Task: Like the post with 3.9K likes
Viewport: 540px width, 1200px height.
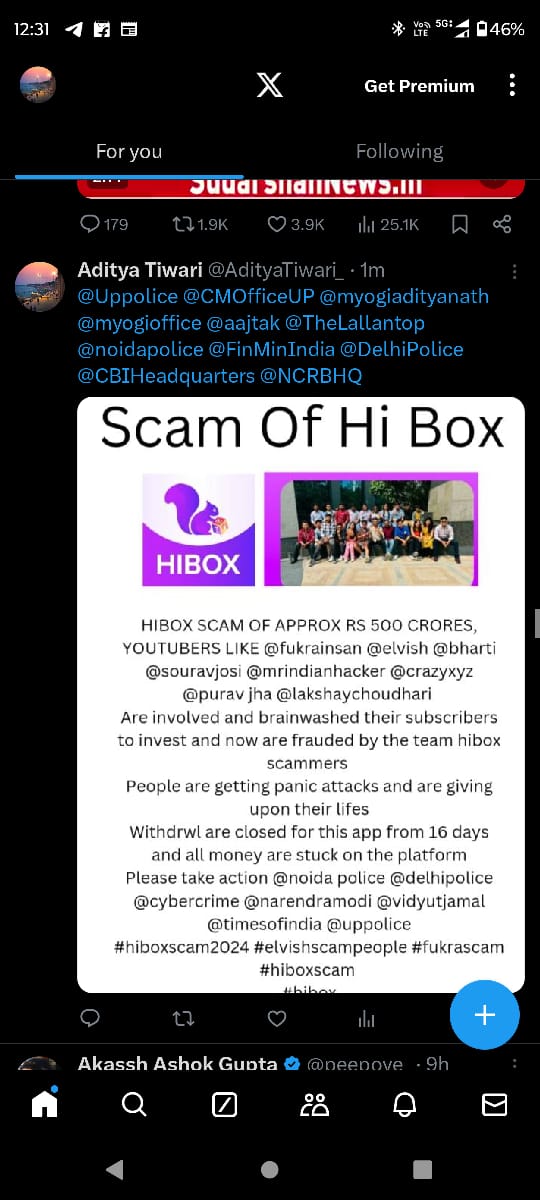Action: 296,224
